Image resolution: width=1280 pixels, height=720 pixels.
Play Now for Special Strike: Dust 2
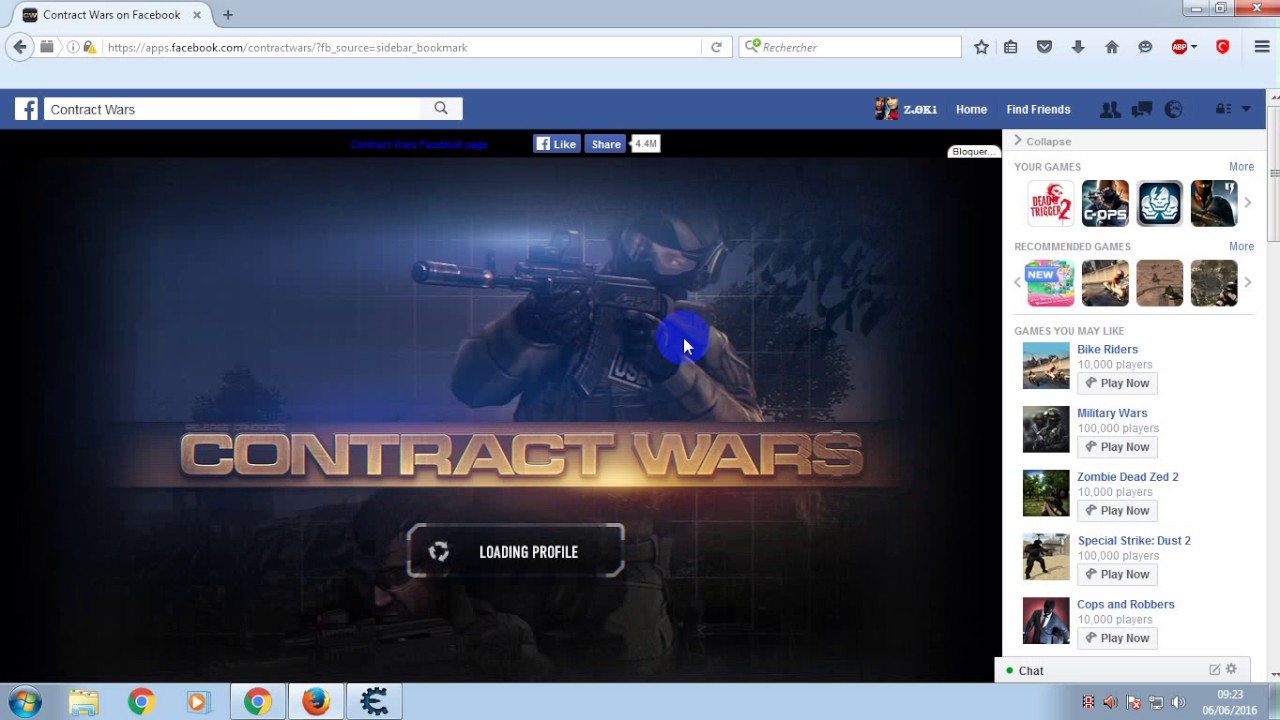pos(1117,574)
